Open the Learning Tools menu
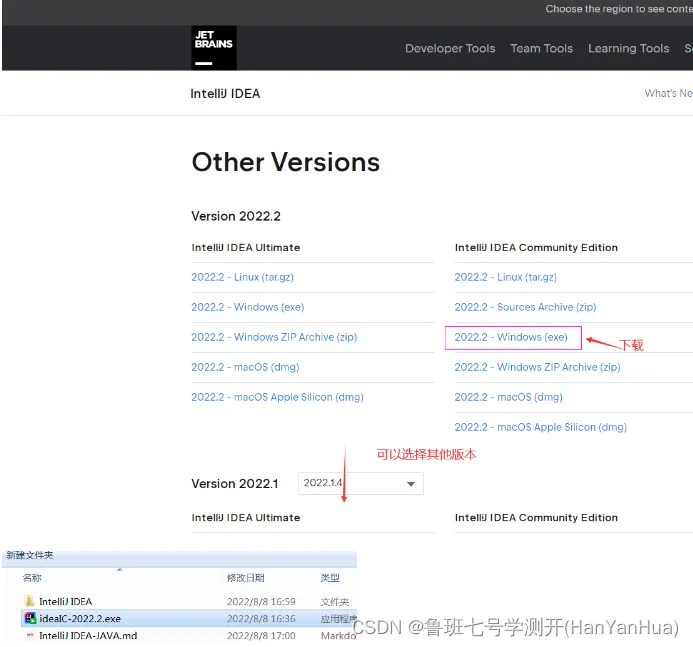The width and height of the screenshot is (693, 647). point(628,48)
